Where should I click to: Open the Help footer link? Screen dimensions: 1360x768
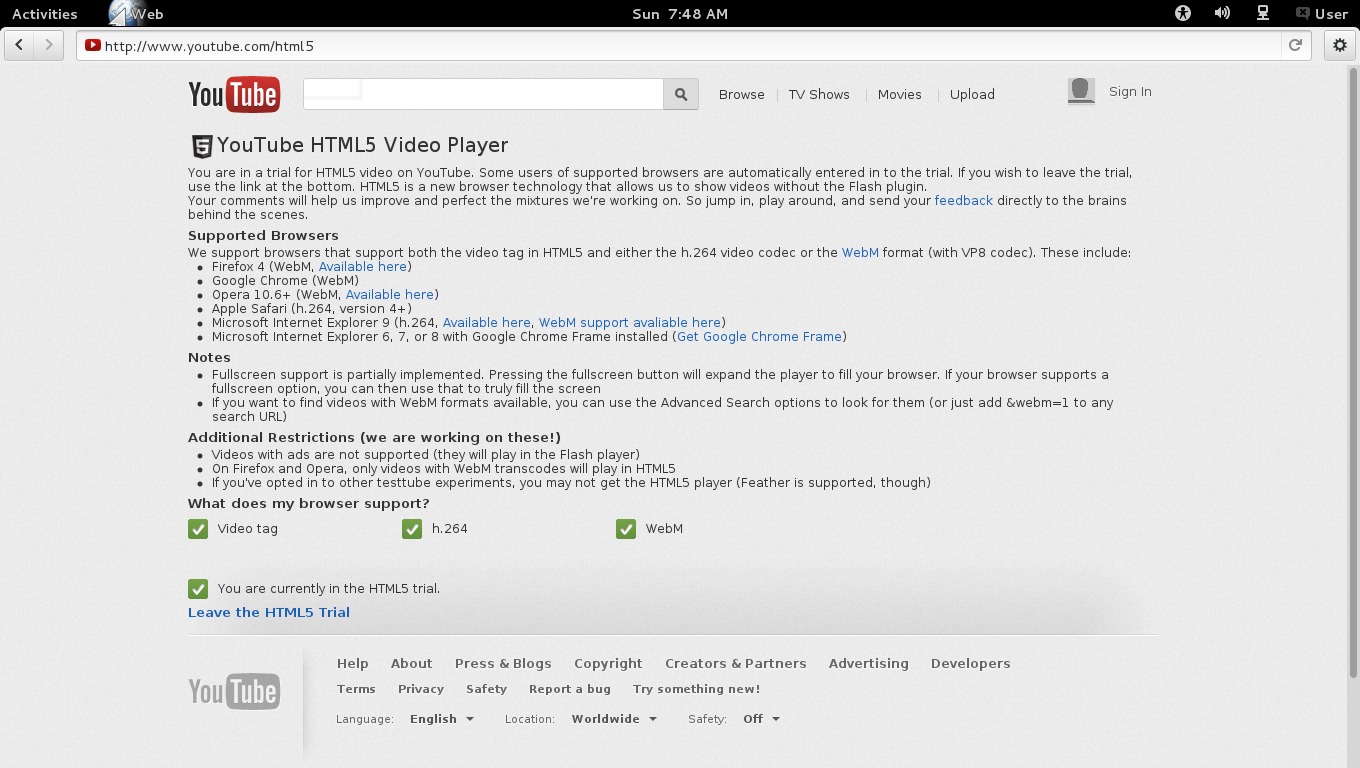(353, 663)
